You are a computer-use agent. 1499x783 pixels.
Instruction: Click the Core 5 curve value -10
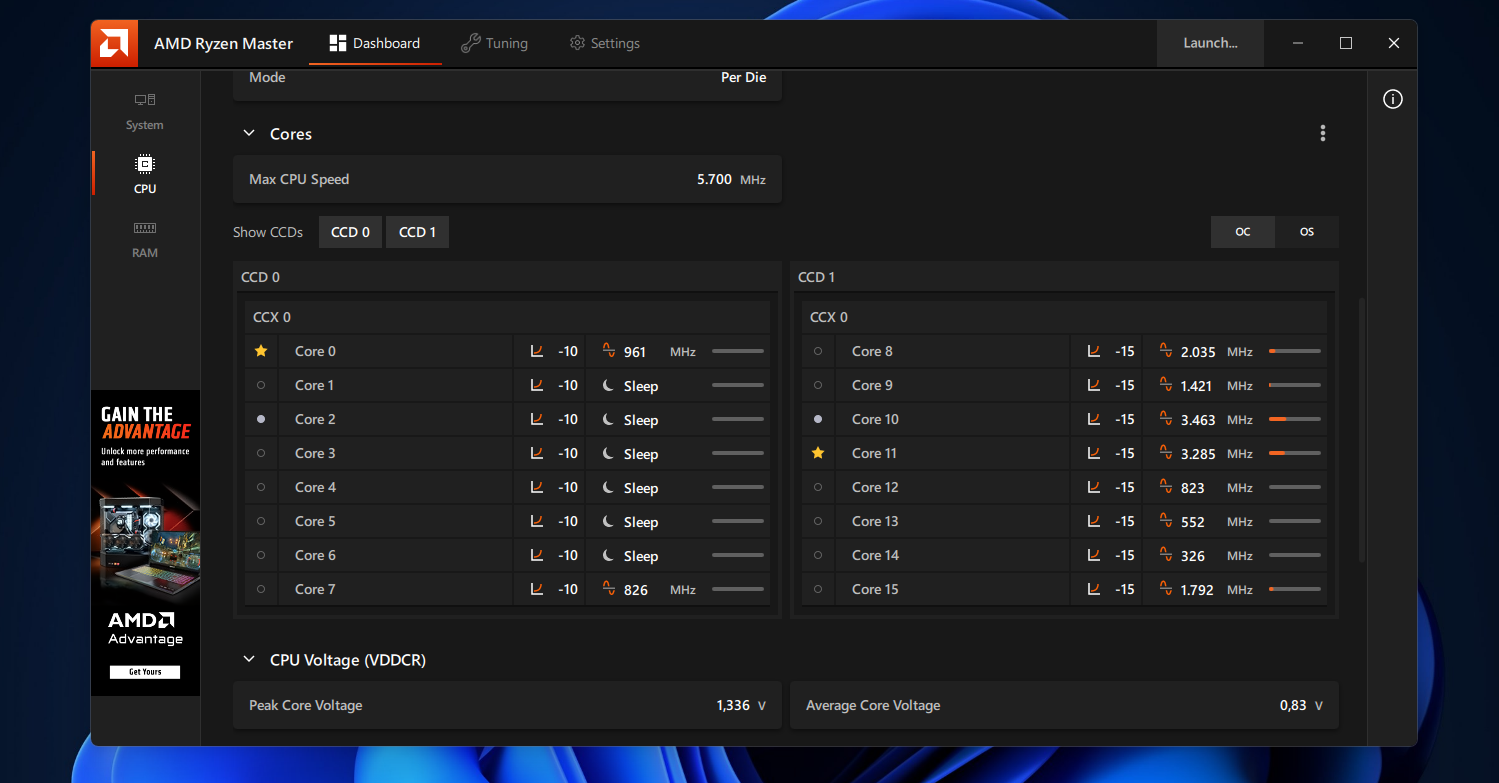click(x=568, y=521)
